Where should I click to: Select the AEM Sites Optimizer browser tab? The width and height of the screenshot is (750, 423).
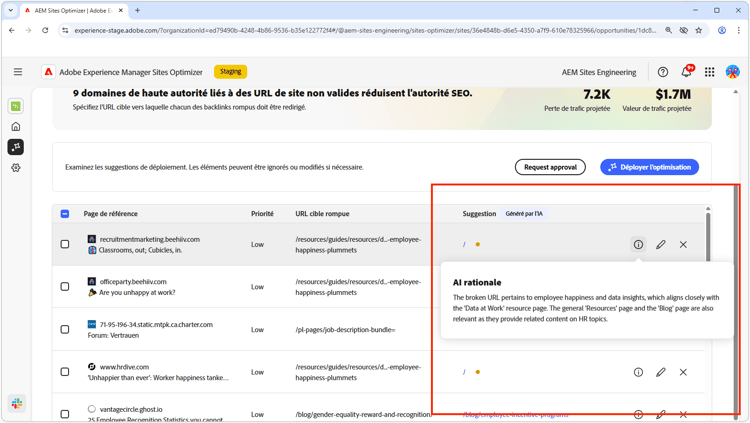[x=72, y=10]
